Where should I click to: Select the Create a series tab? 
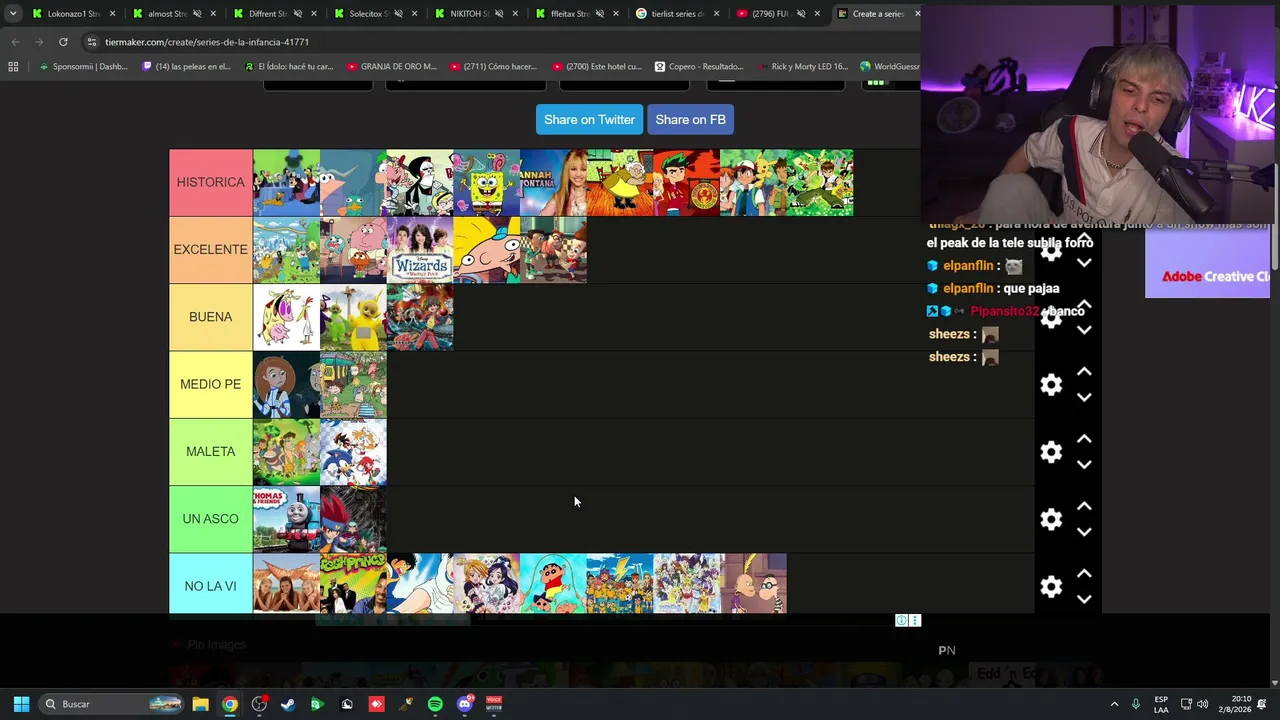pos(877,14)
